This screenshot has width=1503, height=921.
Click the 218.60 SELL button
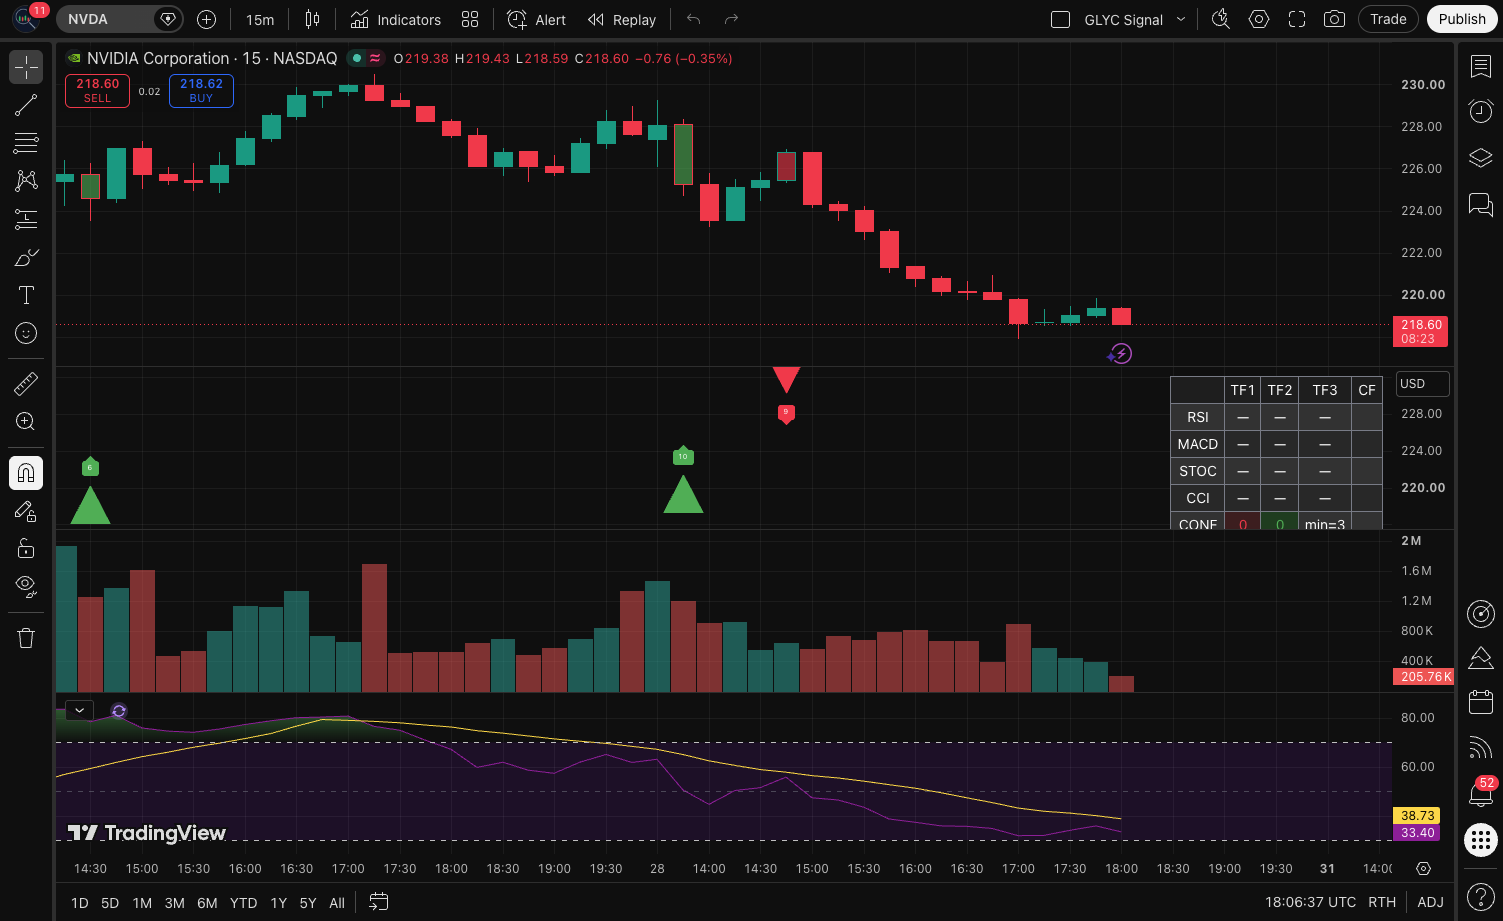pyautogui.click(x=97, y=90)
